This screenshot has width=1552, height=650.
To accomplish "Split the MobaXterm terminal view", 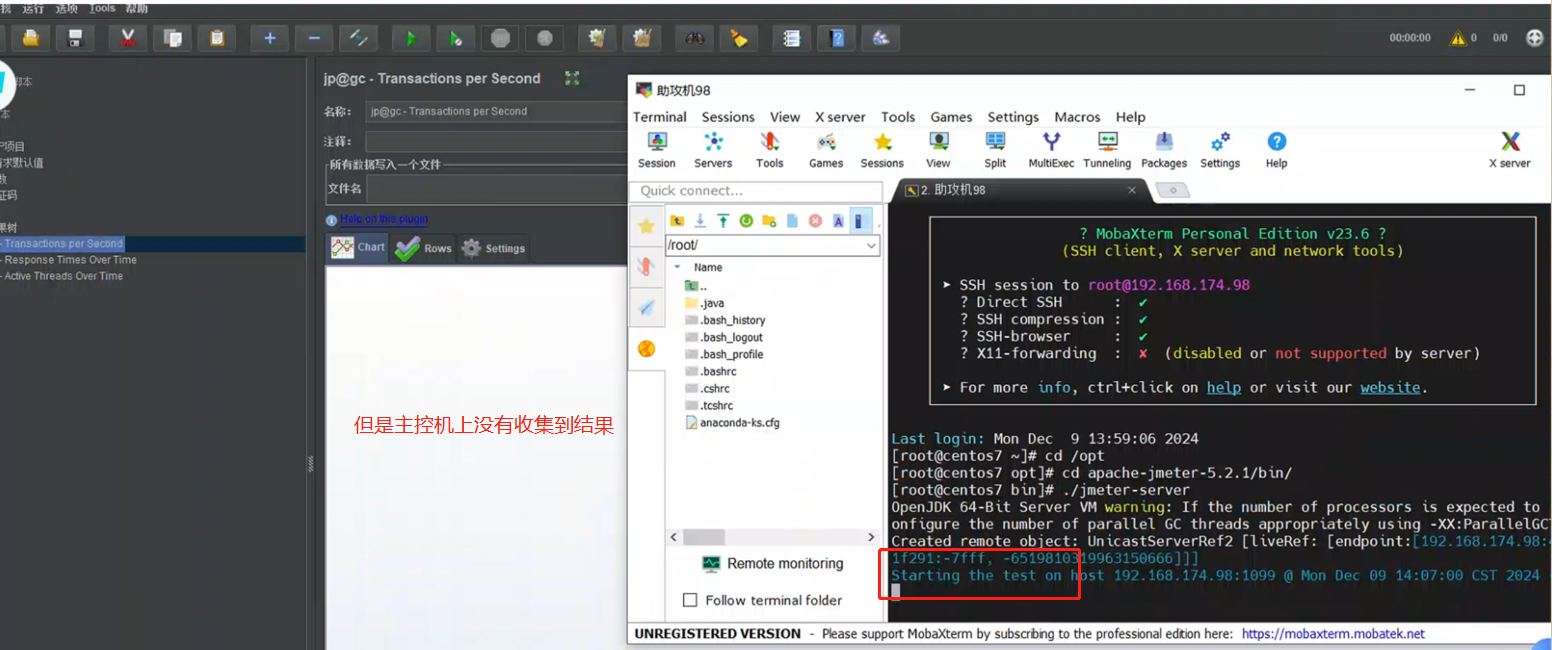I will [x=996, y=150].
